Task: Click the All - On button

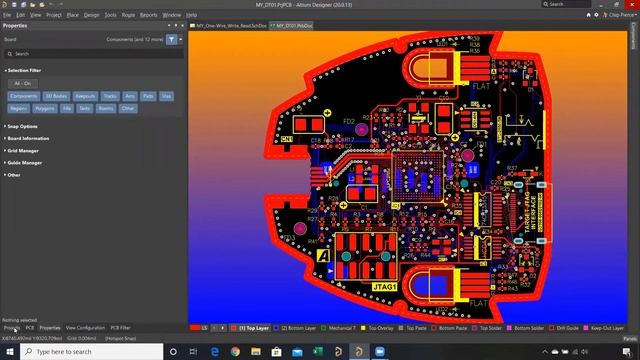Action: coord(22,83)
